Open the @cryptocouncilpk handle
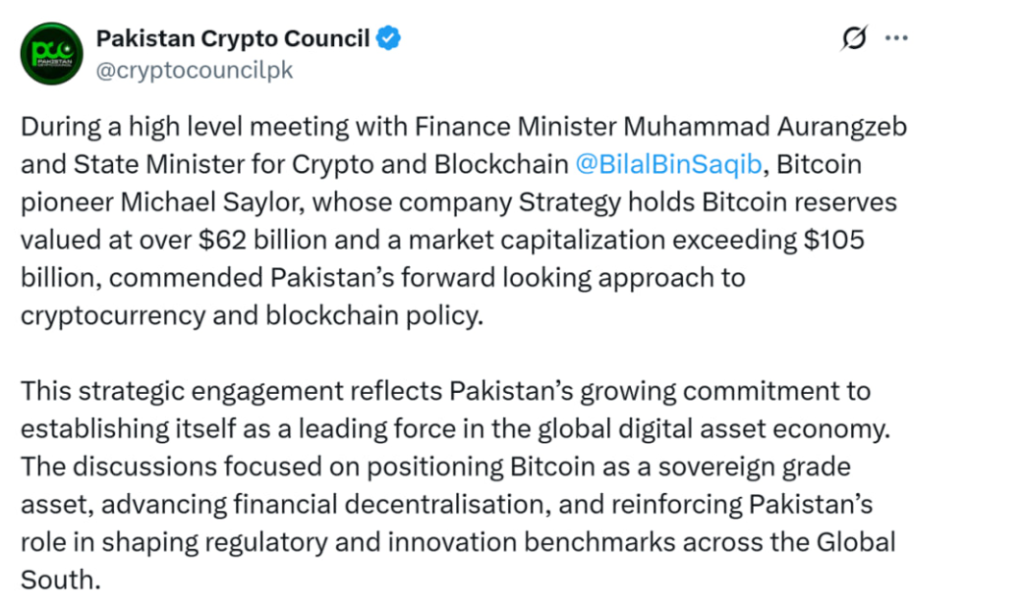The width and height of the screenshot is (1024, 611). pyautogui.click(x=194, y=72)
